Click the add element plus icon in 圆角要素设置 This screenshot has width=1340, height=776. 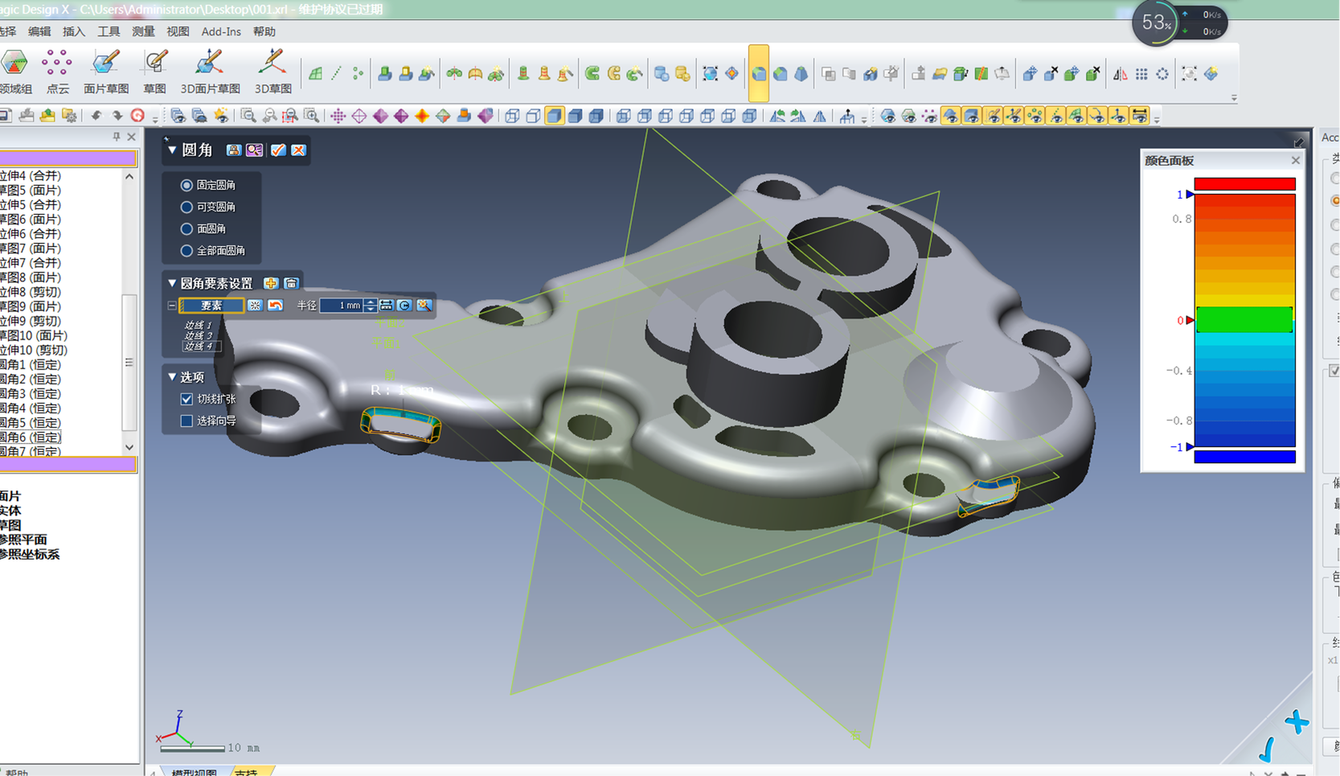(x=271, y=283)
